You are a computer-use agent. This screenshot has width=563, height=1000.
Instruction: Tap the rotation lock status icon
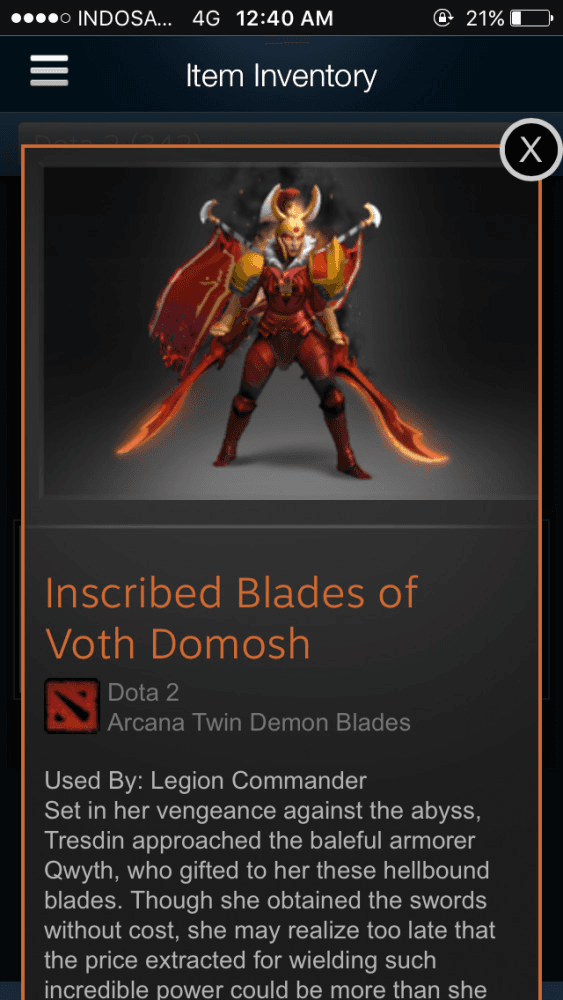point(441,18)
